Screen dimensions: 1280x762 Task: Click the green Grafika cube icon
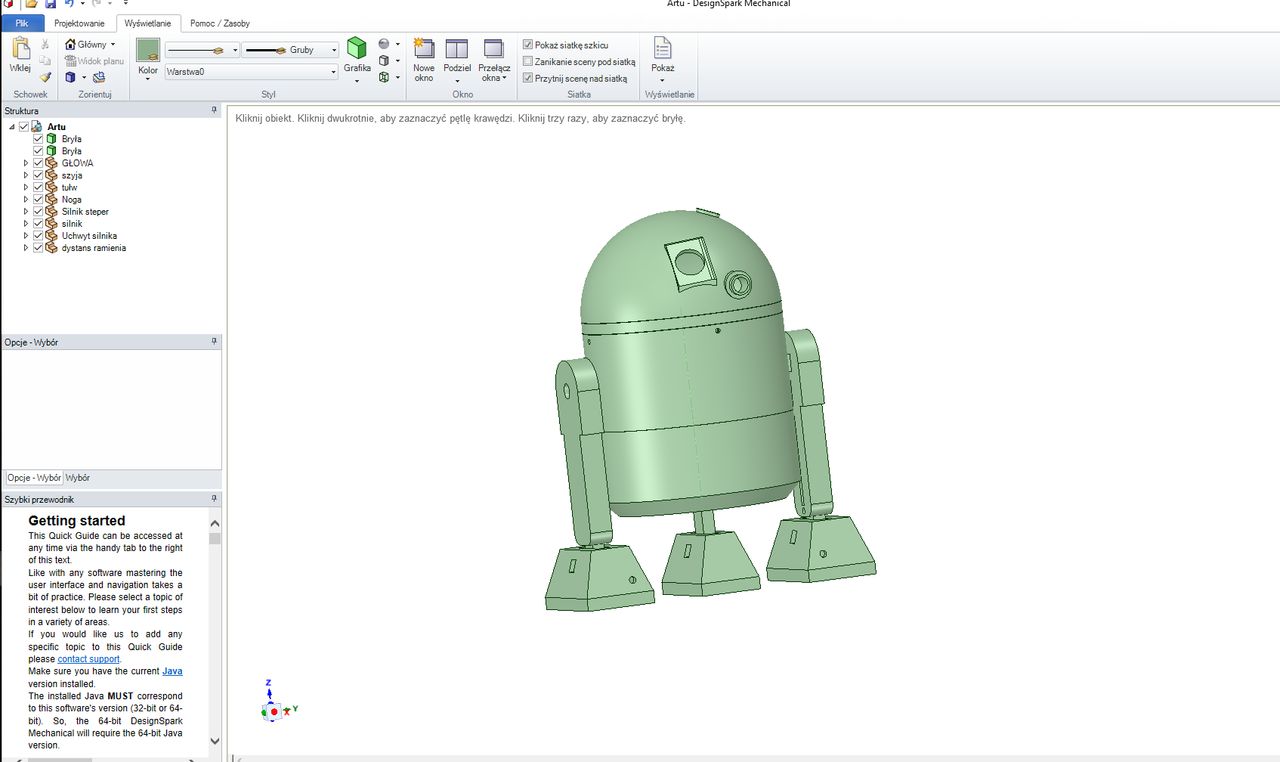(357, 48)
